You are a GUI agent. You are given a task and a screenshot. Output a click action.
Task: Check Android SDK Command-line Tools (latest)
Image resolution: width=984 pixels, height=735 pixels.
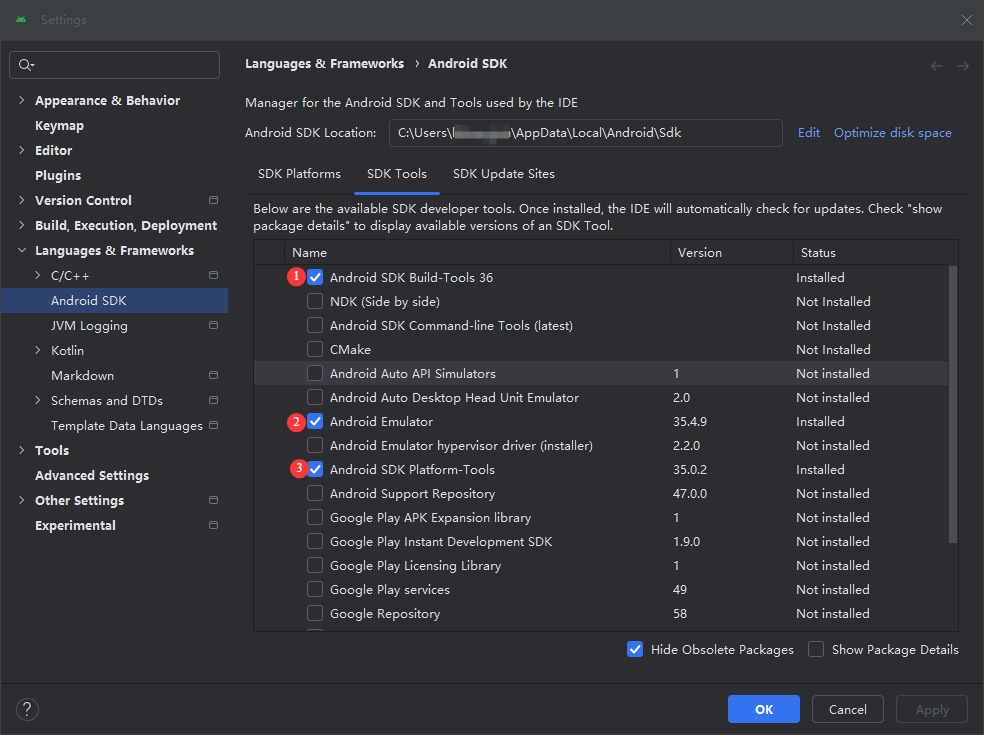[x=315, y=325]
